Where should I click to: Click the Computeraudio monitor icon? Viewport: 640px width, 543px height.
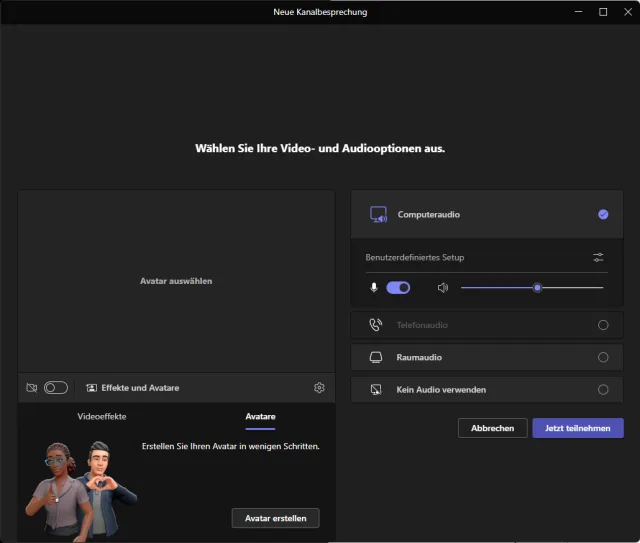pyautogui.click(x=378, y=214)
